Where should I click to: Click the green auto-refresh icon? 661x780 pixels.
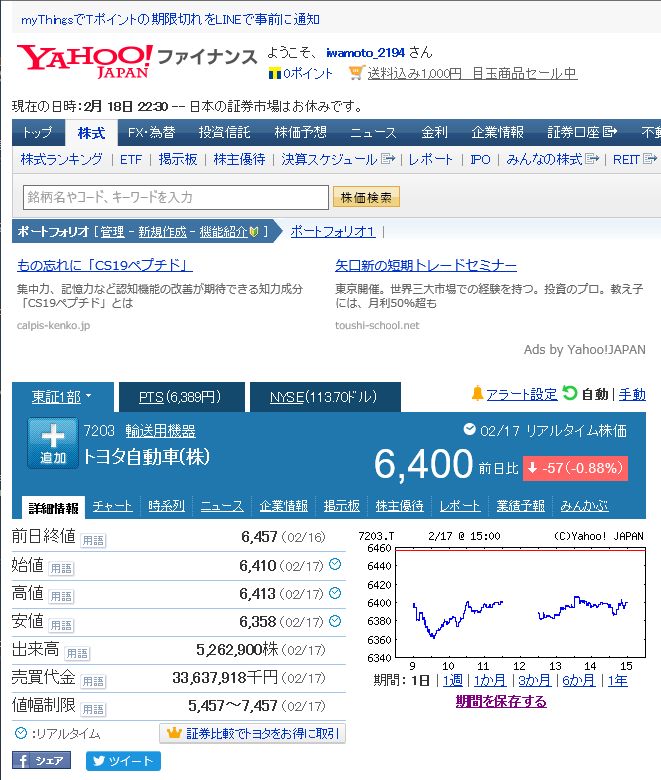[x=569, y=393]
